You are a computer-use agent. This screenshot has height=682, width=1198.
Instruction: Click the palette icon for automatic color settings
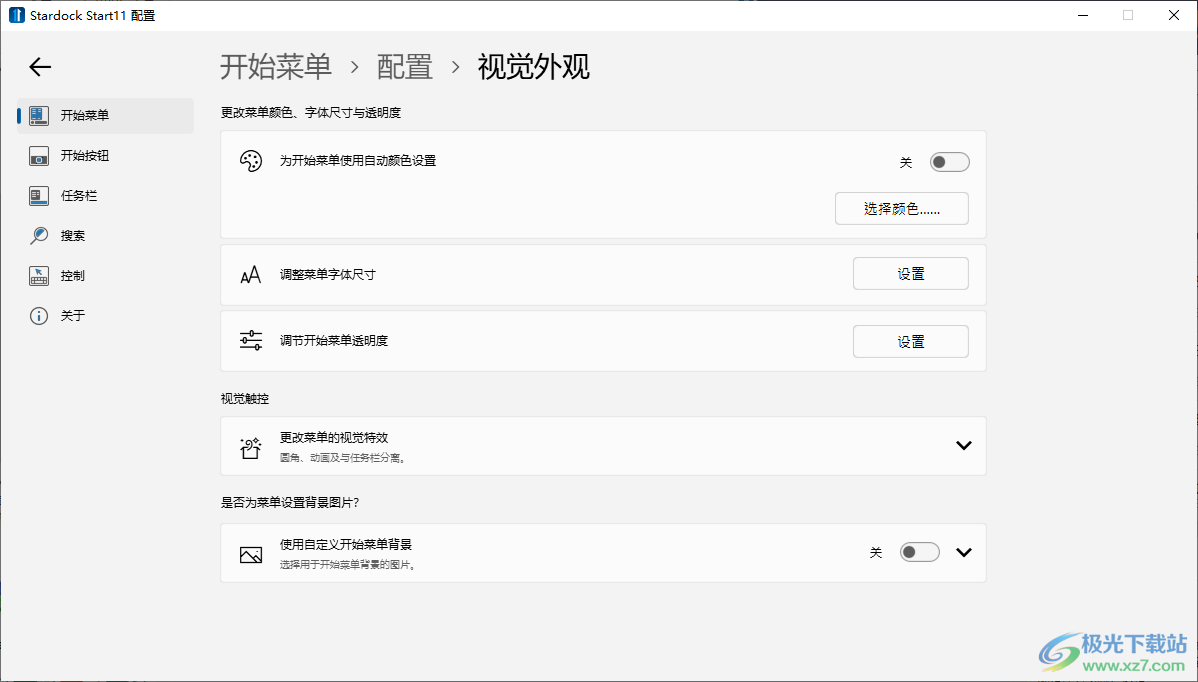point(251,161)
